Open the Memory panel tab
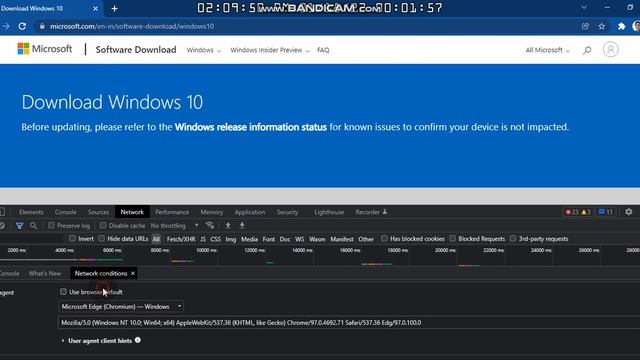This screenshot has width=640, height=360. click(x=211, y=212)
